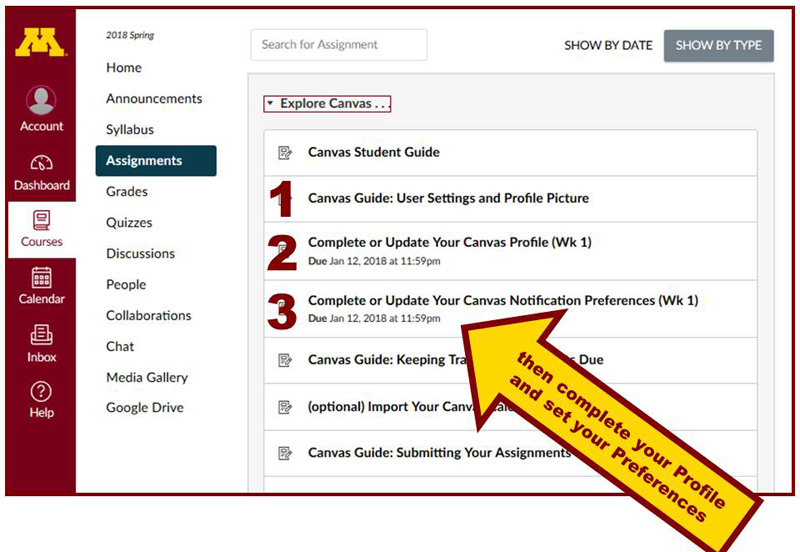Image resolution: width=800 pixels, height=552 pixels.
Task: Open People in course navigation
Action: (126, 285)
